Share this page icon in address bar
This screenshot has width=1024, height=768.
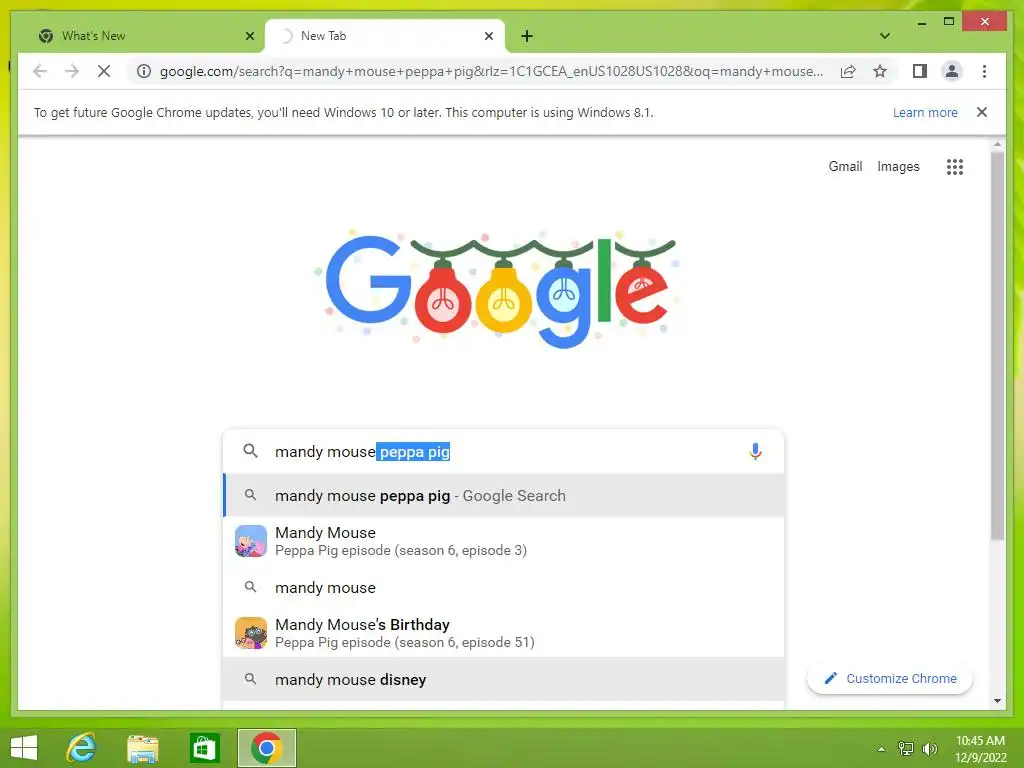[848, 71]
